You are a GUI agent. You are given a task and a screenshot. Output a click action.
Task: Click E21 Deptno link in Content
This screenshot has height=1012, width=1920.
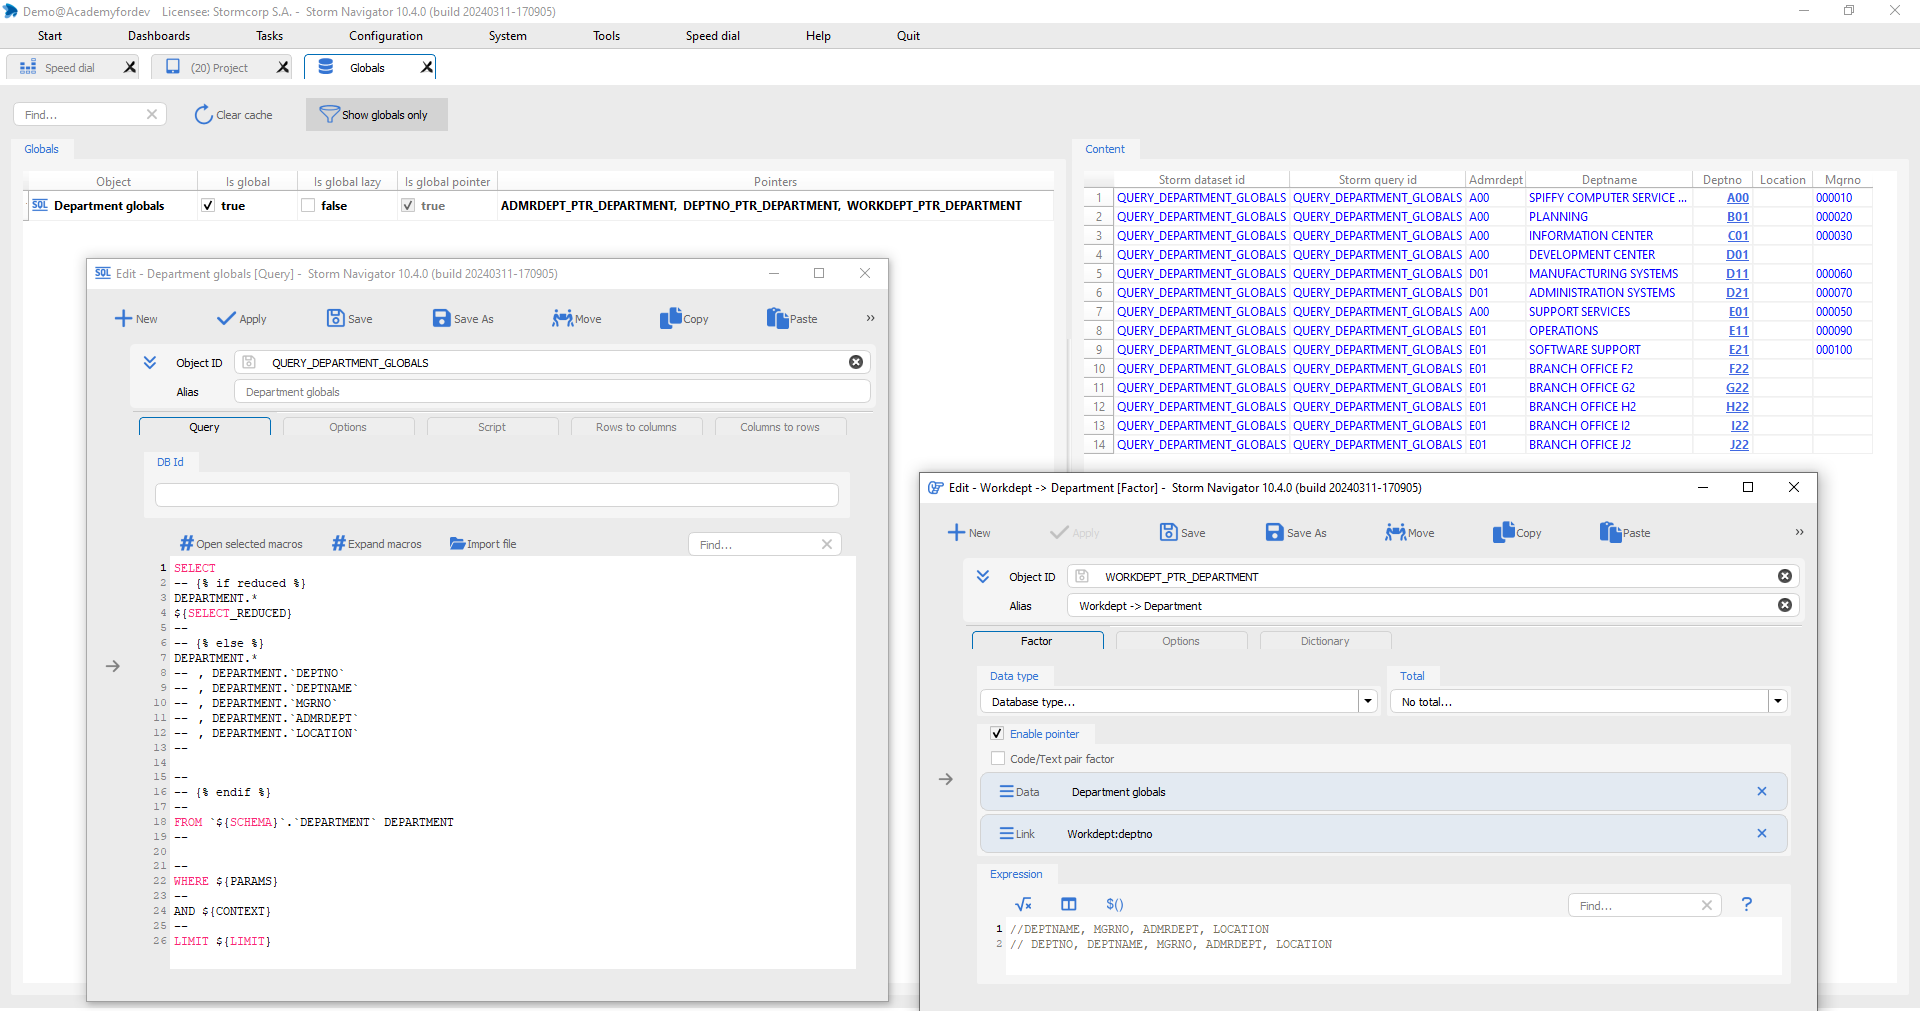[x=1739, y=350]
